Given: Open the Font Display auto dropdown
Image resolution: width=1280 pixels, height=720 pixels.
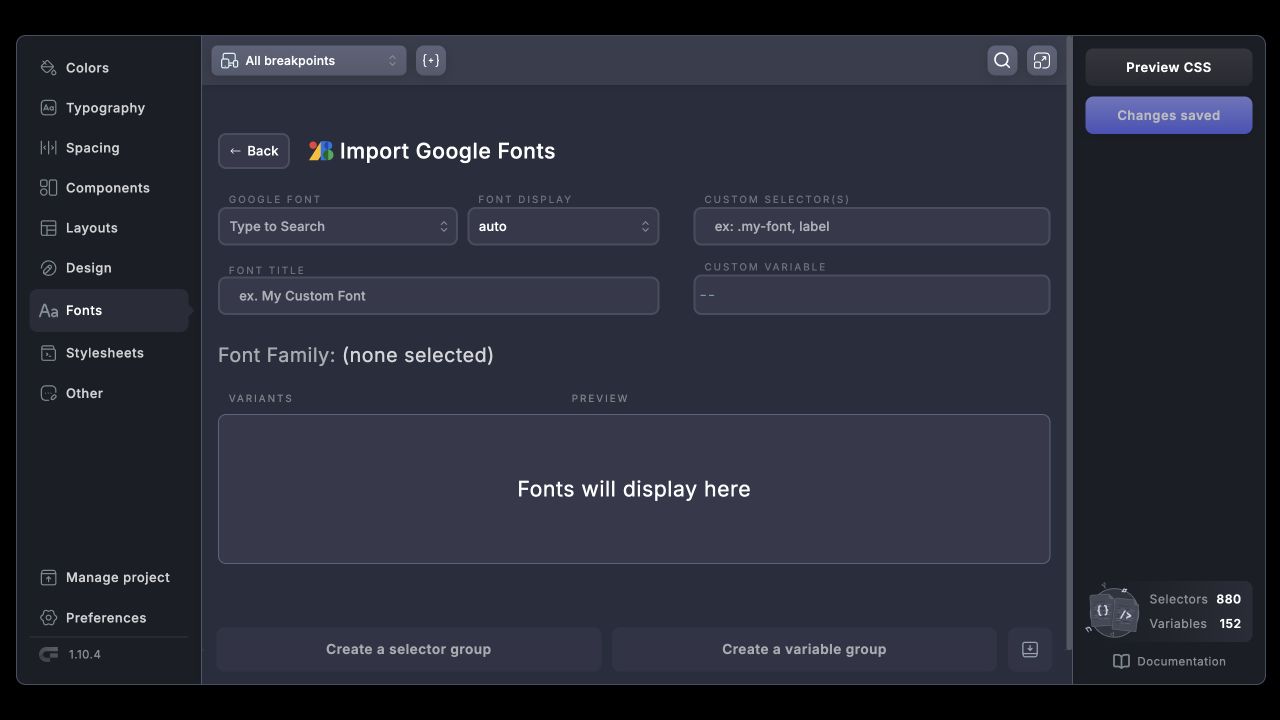Looking at the screenshot, I should coord(563,226).
